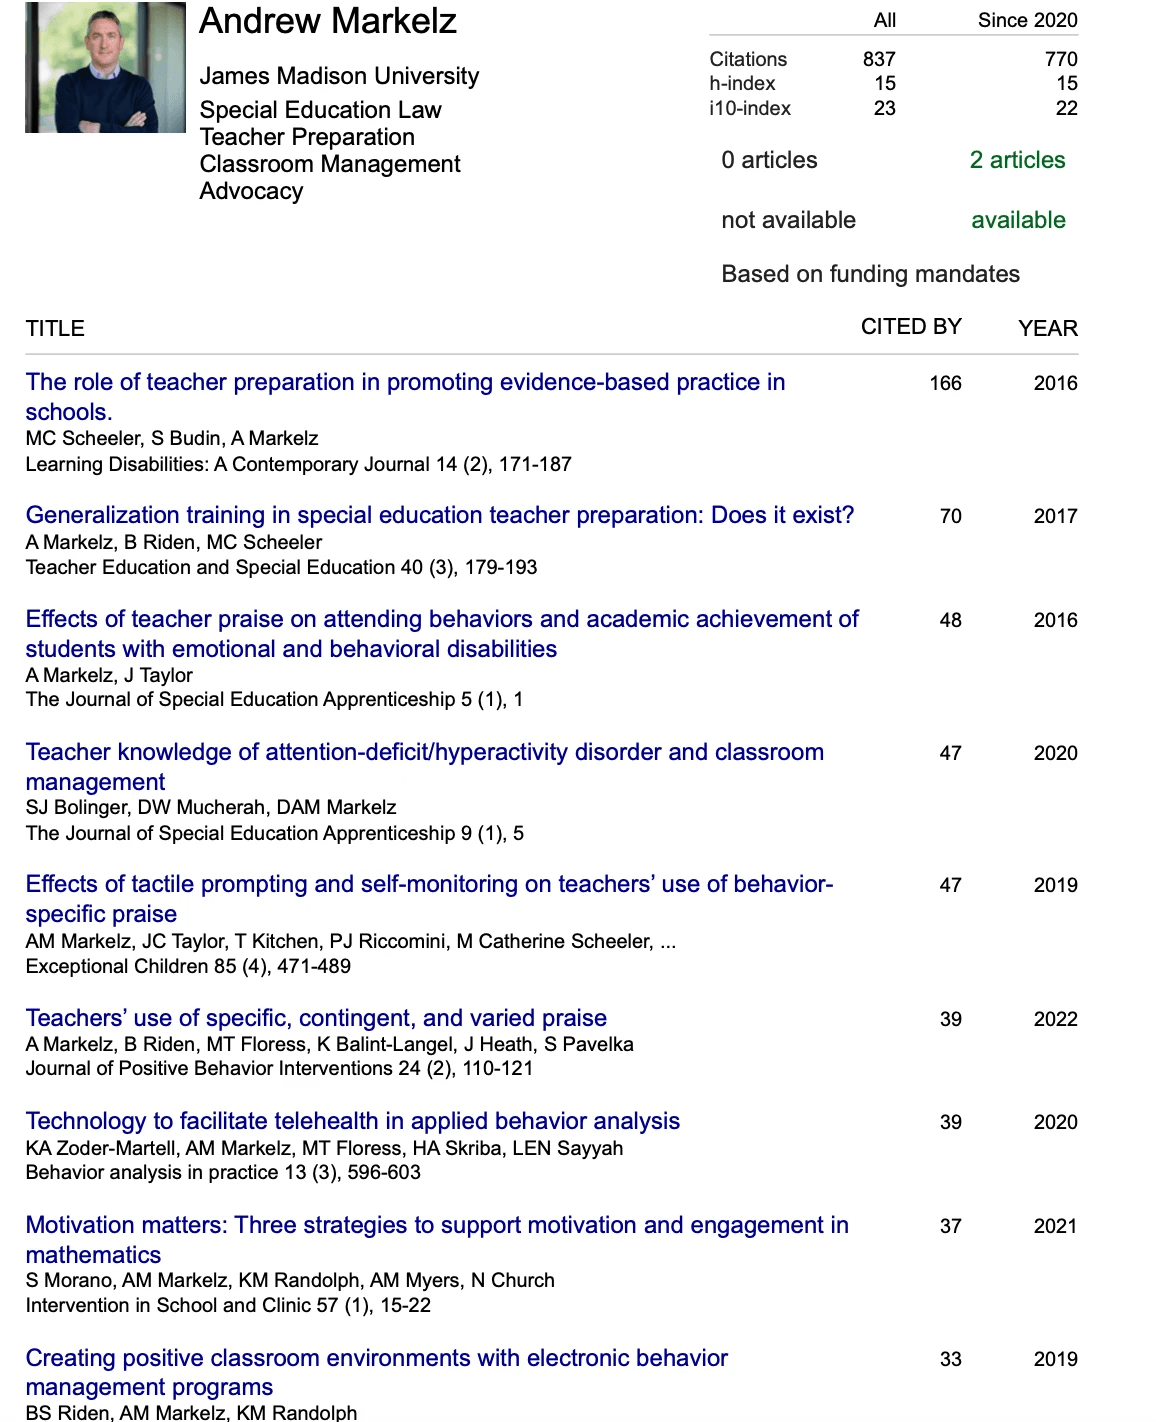Sort publications by CITED BY header
The image size is (1156, 1422).
tap(910, 327)
